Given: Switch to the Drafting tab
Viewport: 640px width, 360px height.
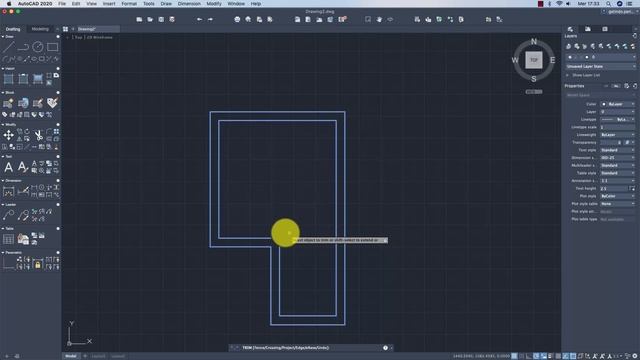Looking at the screenshot, I should pos(13,29).
